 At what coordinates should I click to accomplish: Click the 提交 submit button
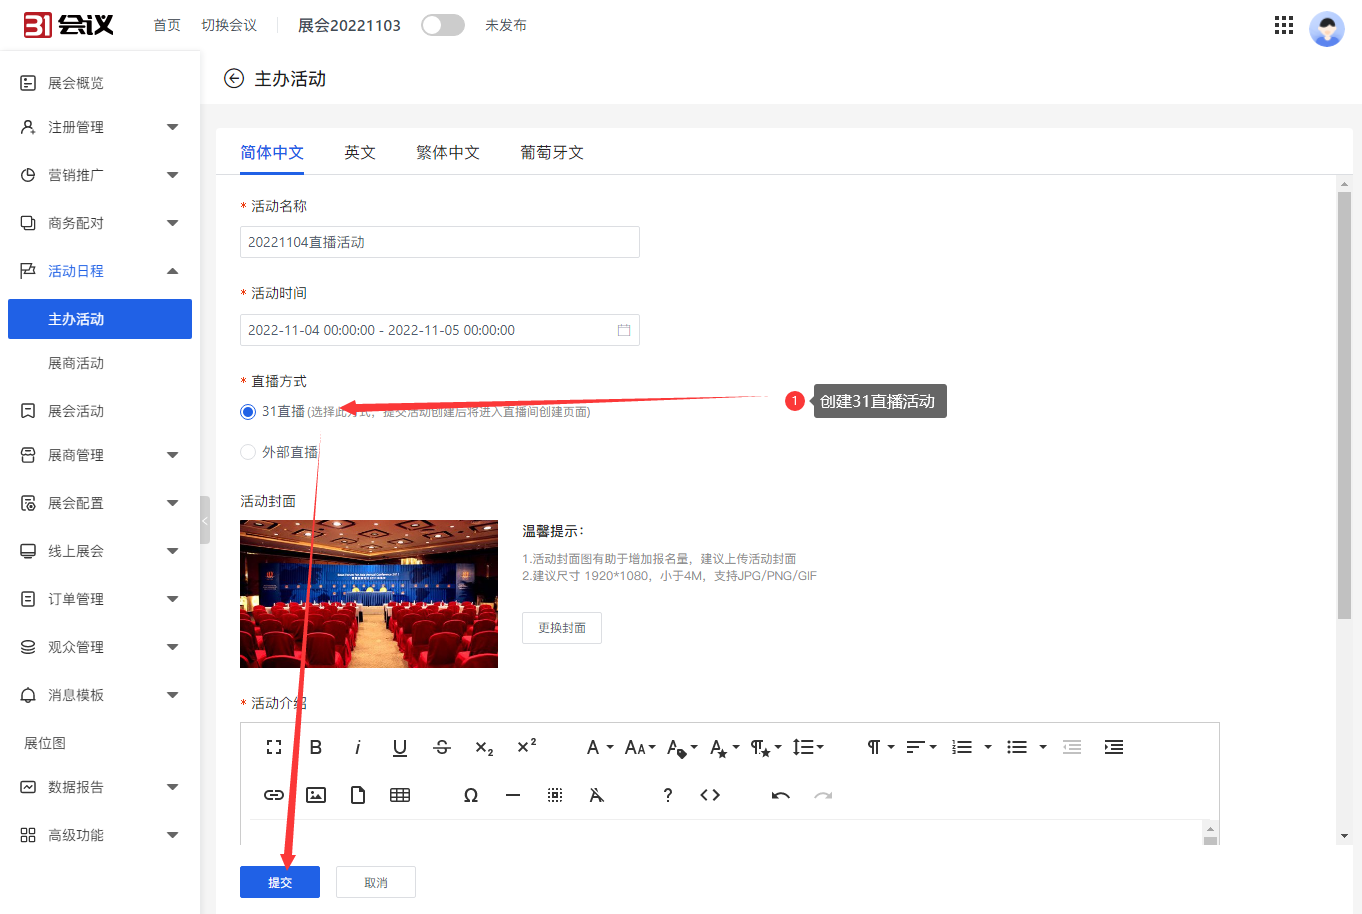[x=280, y=882]
